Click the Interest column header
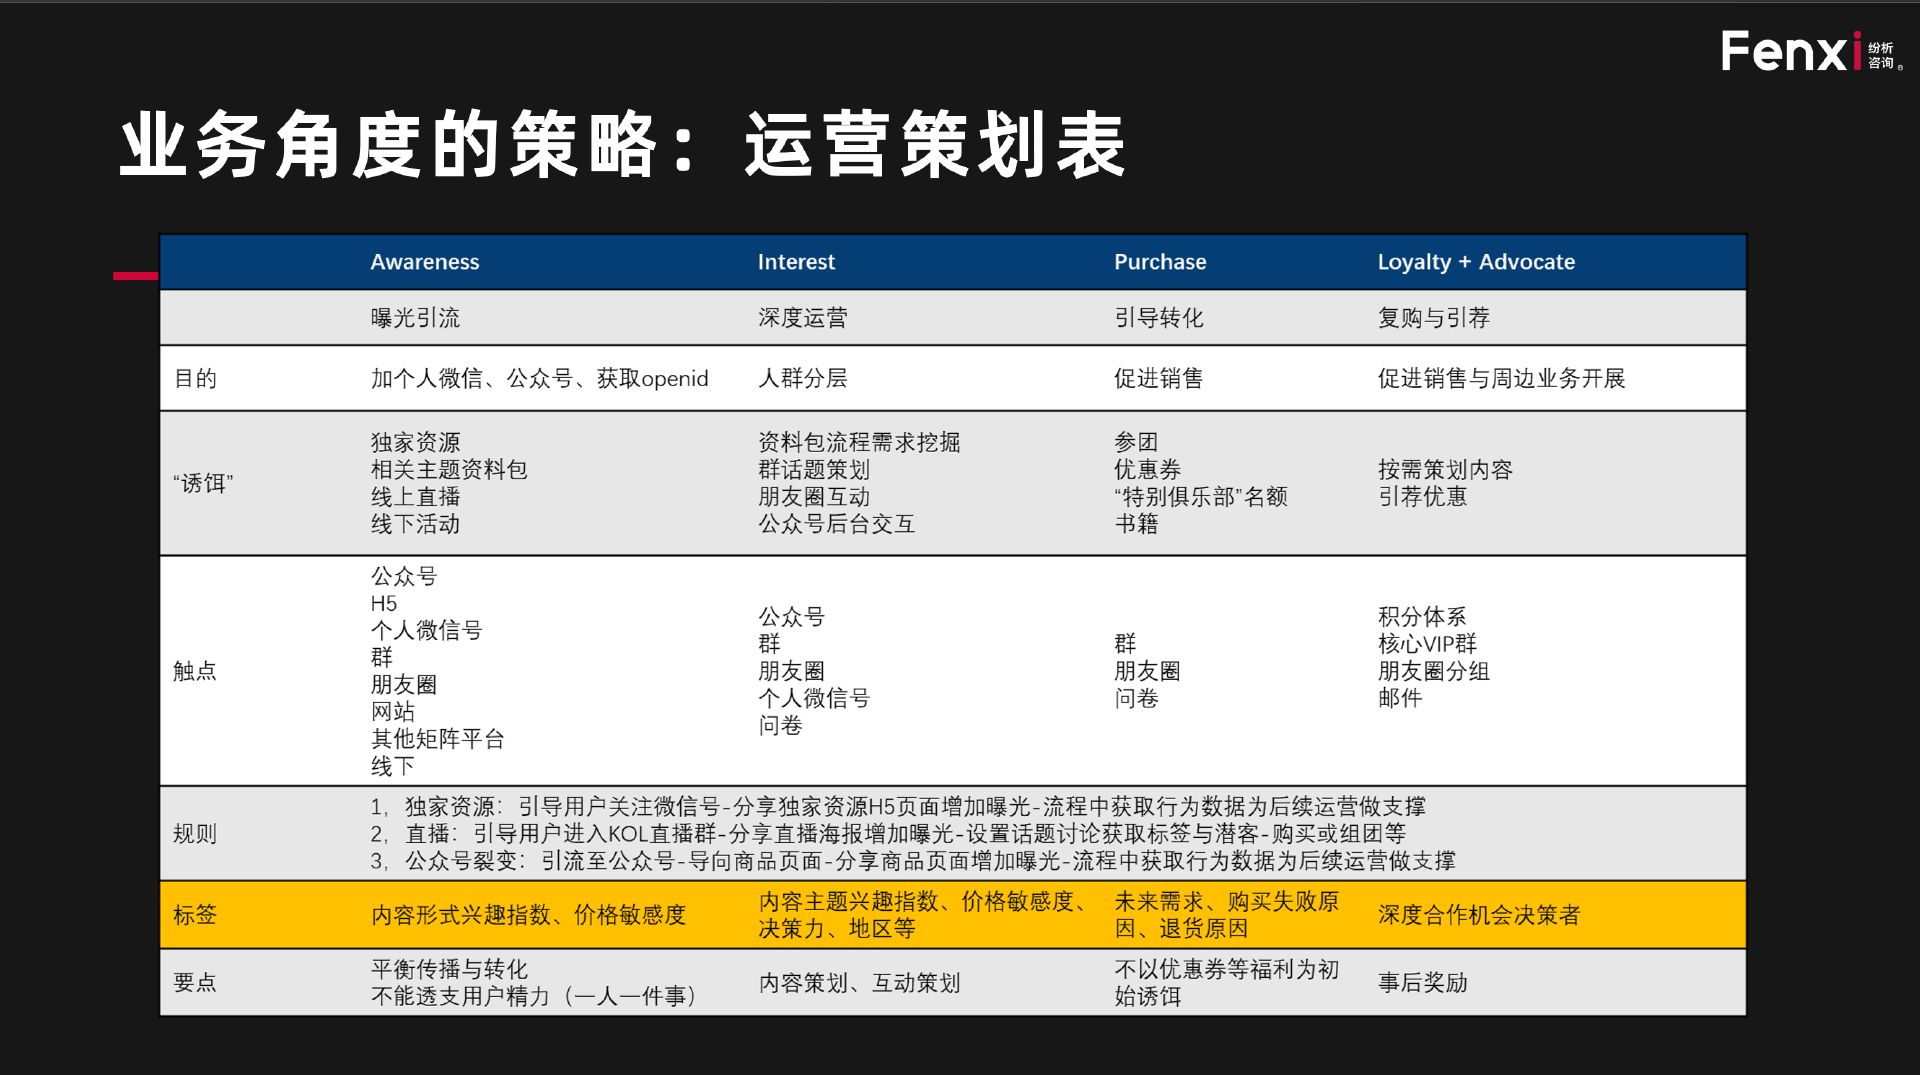Image resolution: width=1920 pixels, height=1075 pixels. pyautogui.click(x=795, y=262)
